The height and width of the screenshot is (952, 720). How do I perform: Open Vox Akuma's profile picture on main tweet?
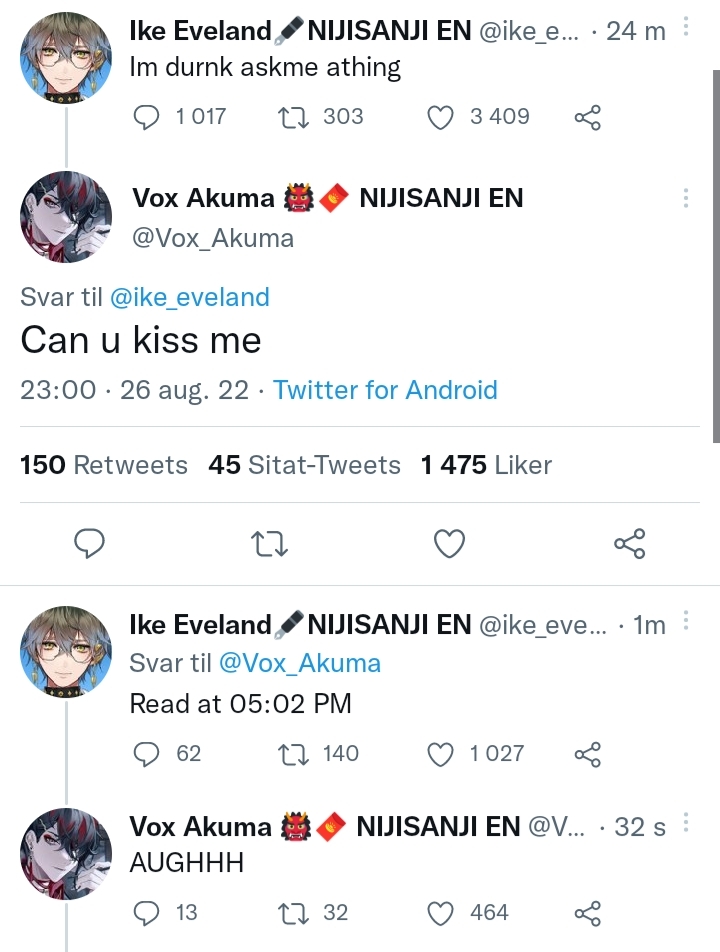(66, 216)
